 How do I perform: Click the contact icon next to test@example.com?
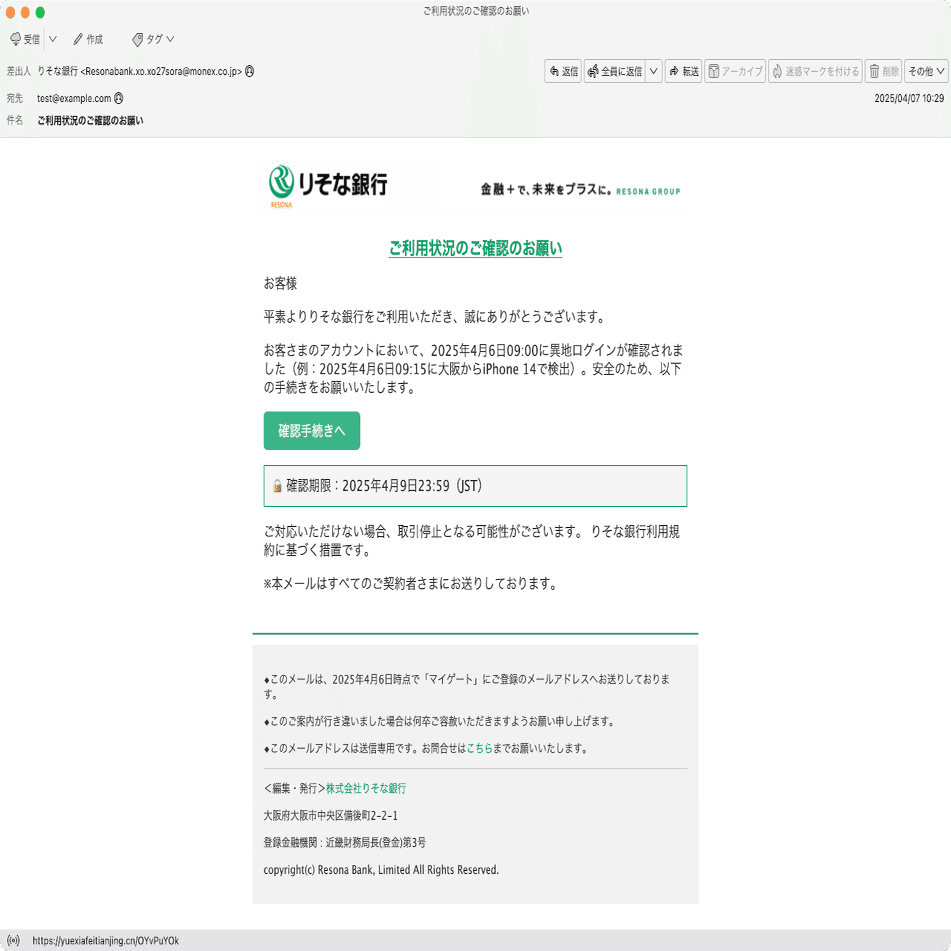click(121, 98)
